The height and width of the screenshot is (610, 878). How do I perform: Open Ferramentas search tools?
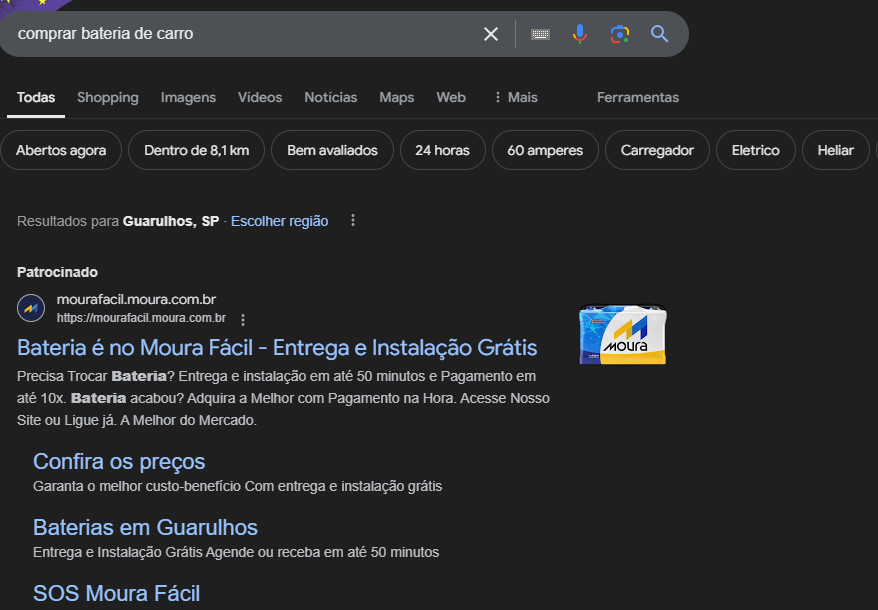(637, 97)
